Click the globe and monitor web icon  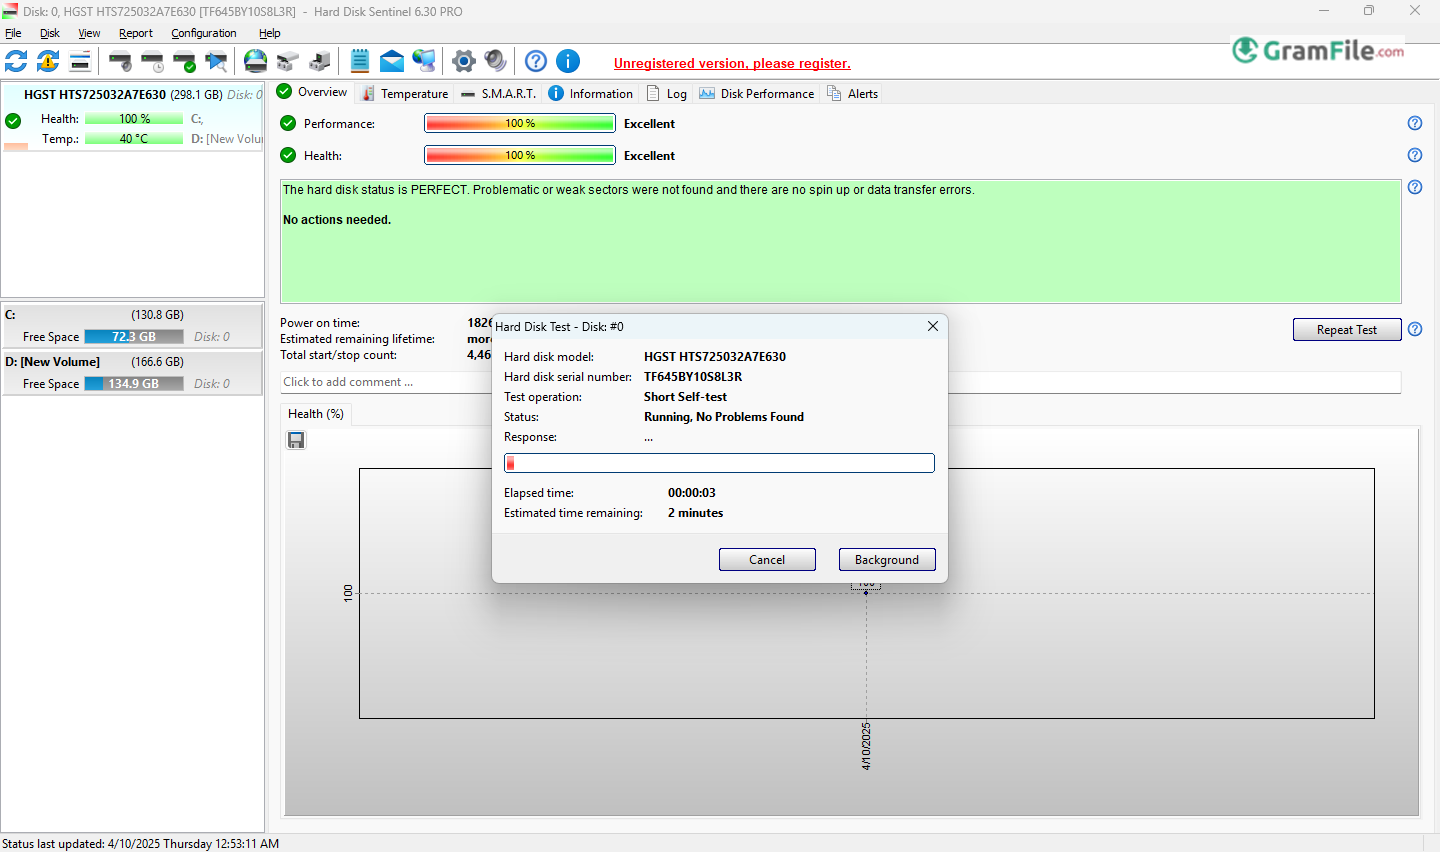424,61
